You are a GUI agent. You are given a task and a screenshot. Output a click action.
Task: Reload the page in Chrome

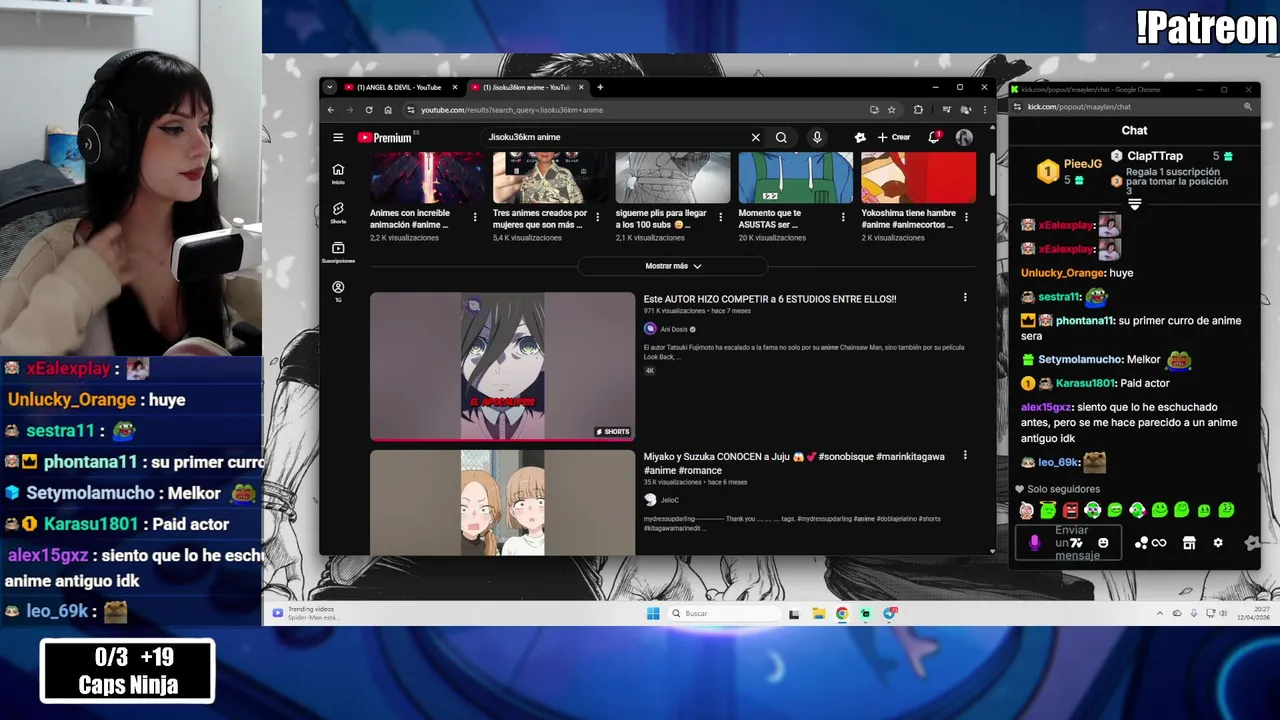[369, 110]
